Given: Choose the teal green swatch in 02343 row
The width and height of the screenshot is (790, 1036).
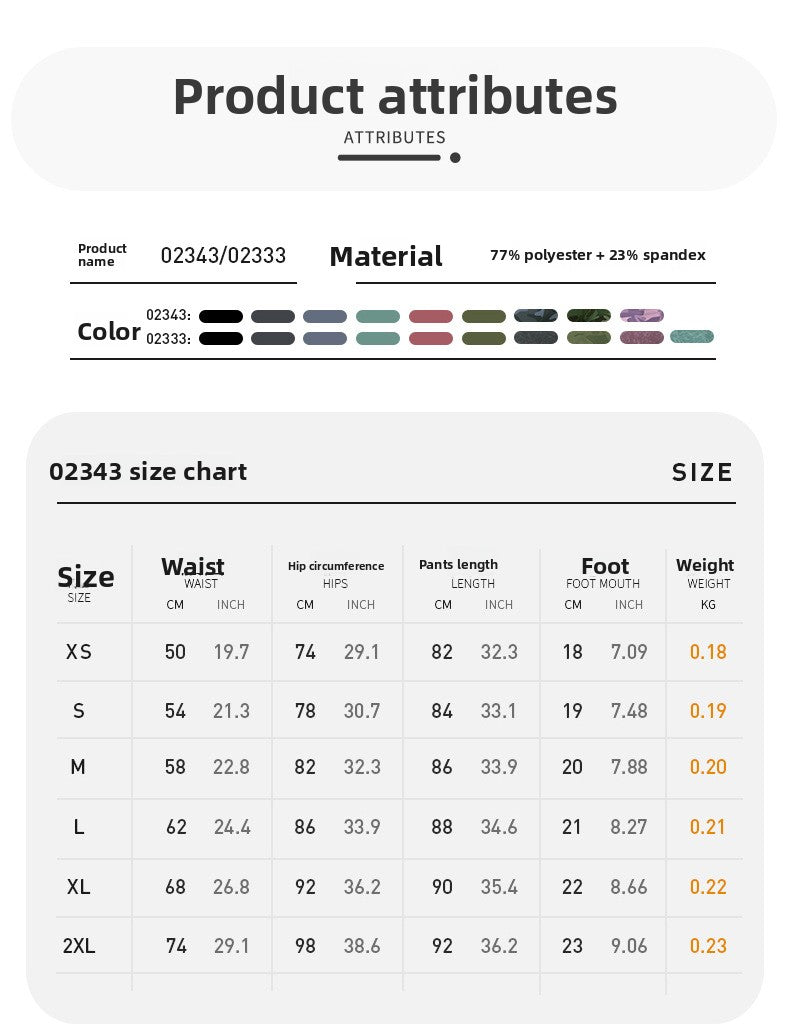Looking at the screenshot, I should click(378, 316).
